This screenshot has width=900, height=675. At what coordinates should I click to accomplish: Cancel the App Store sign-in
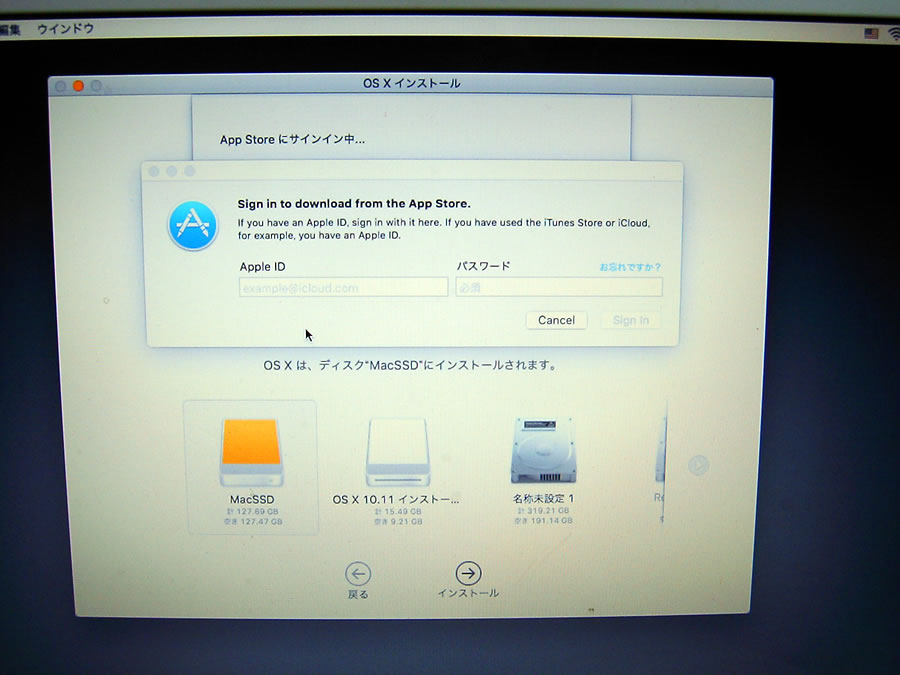click(x=556, y=320)
